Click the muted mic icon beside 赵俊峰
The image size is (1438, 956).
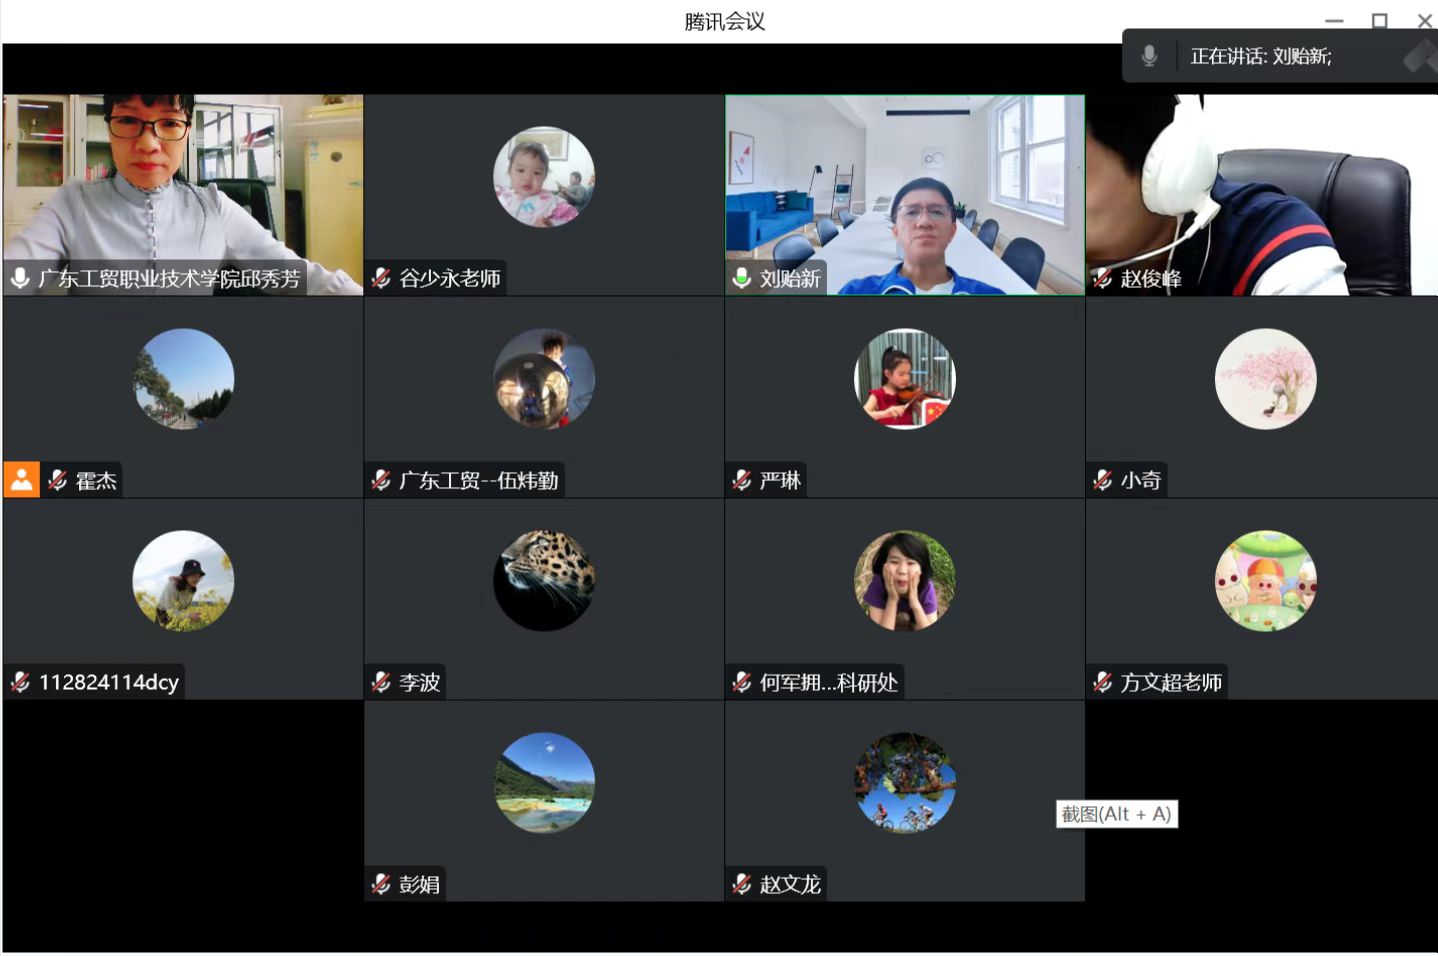coord(1102,278)
